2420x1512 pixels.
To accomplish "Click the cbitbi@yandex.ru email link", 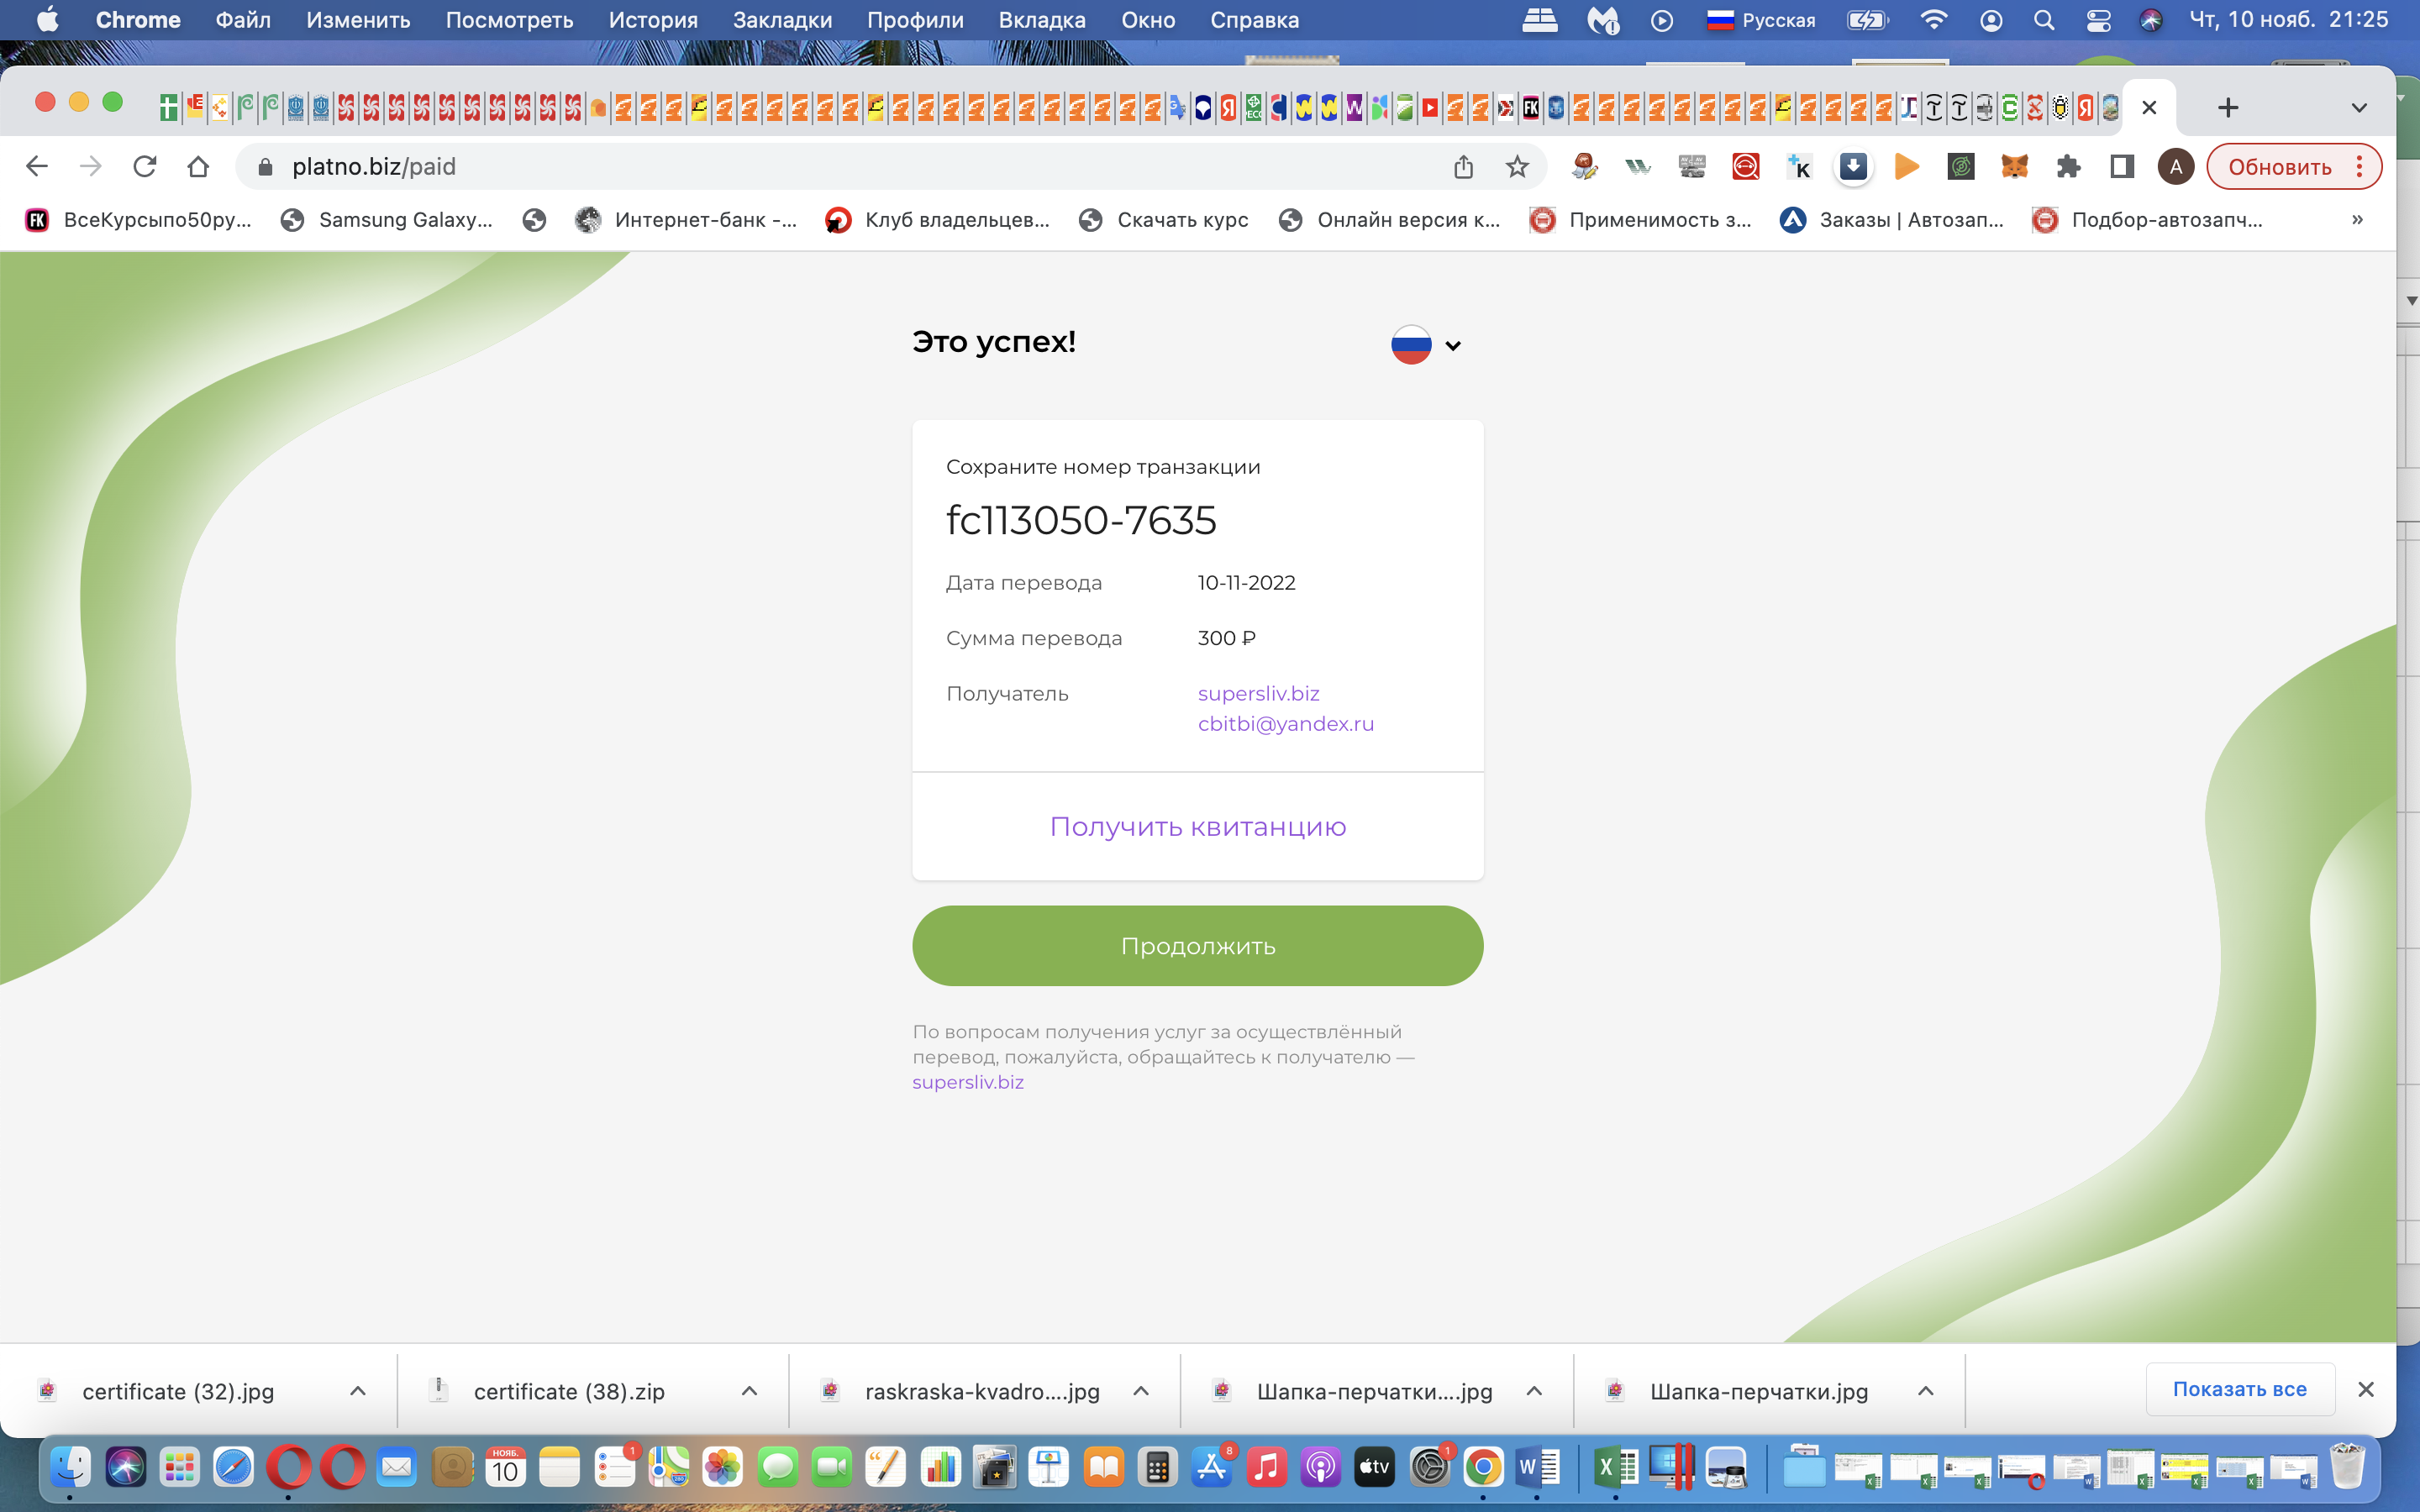I will 1286,723.
